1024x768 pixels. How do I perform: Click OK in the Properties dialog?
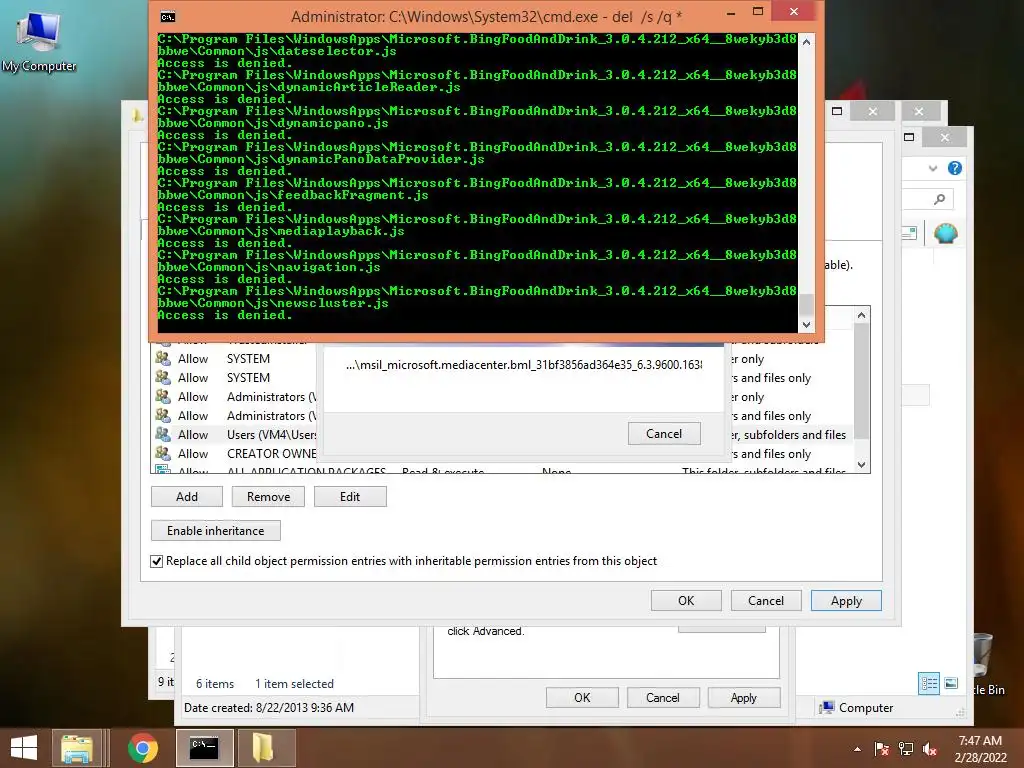click(582, 697)
